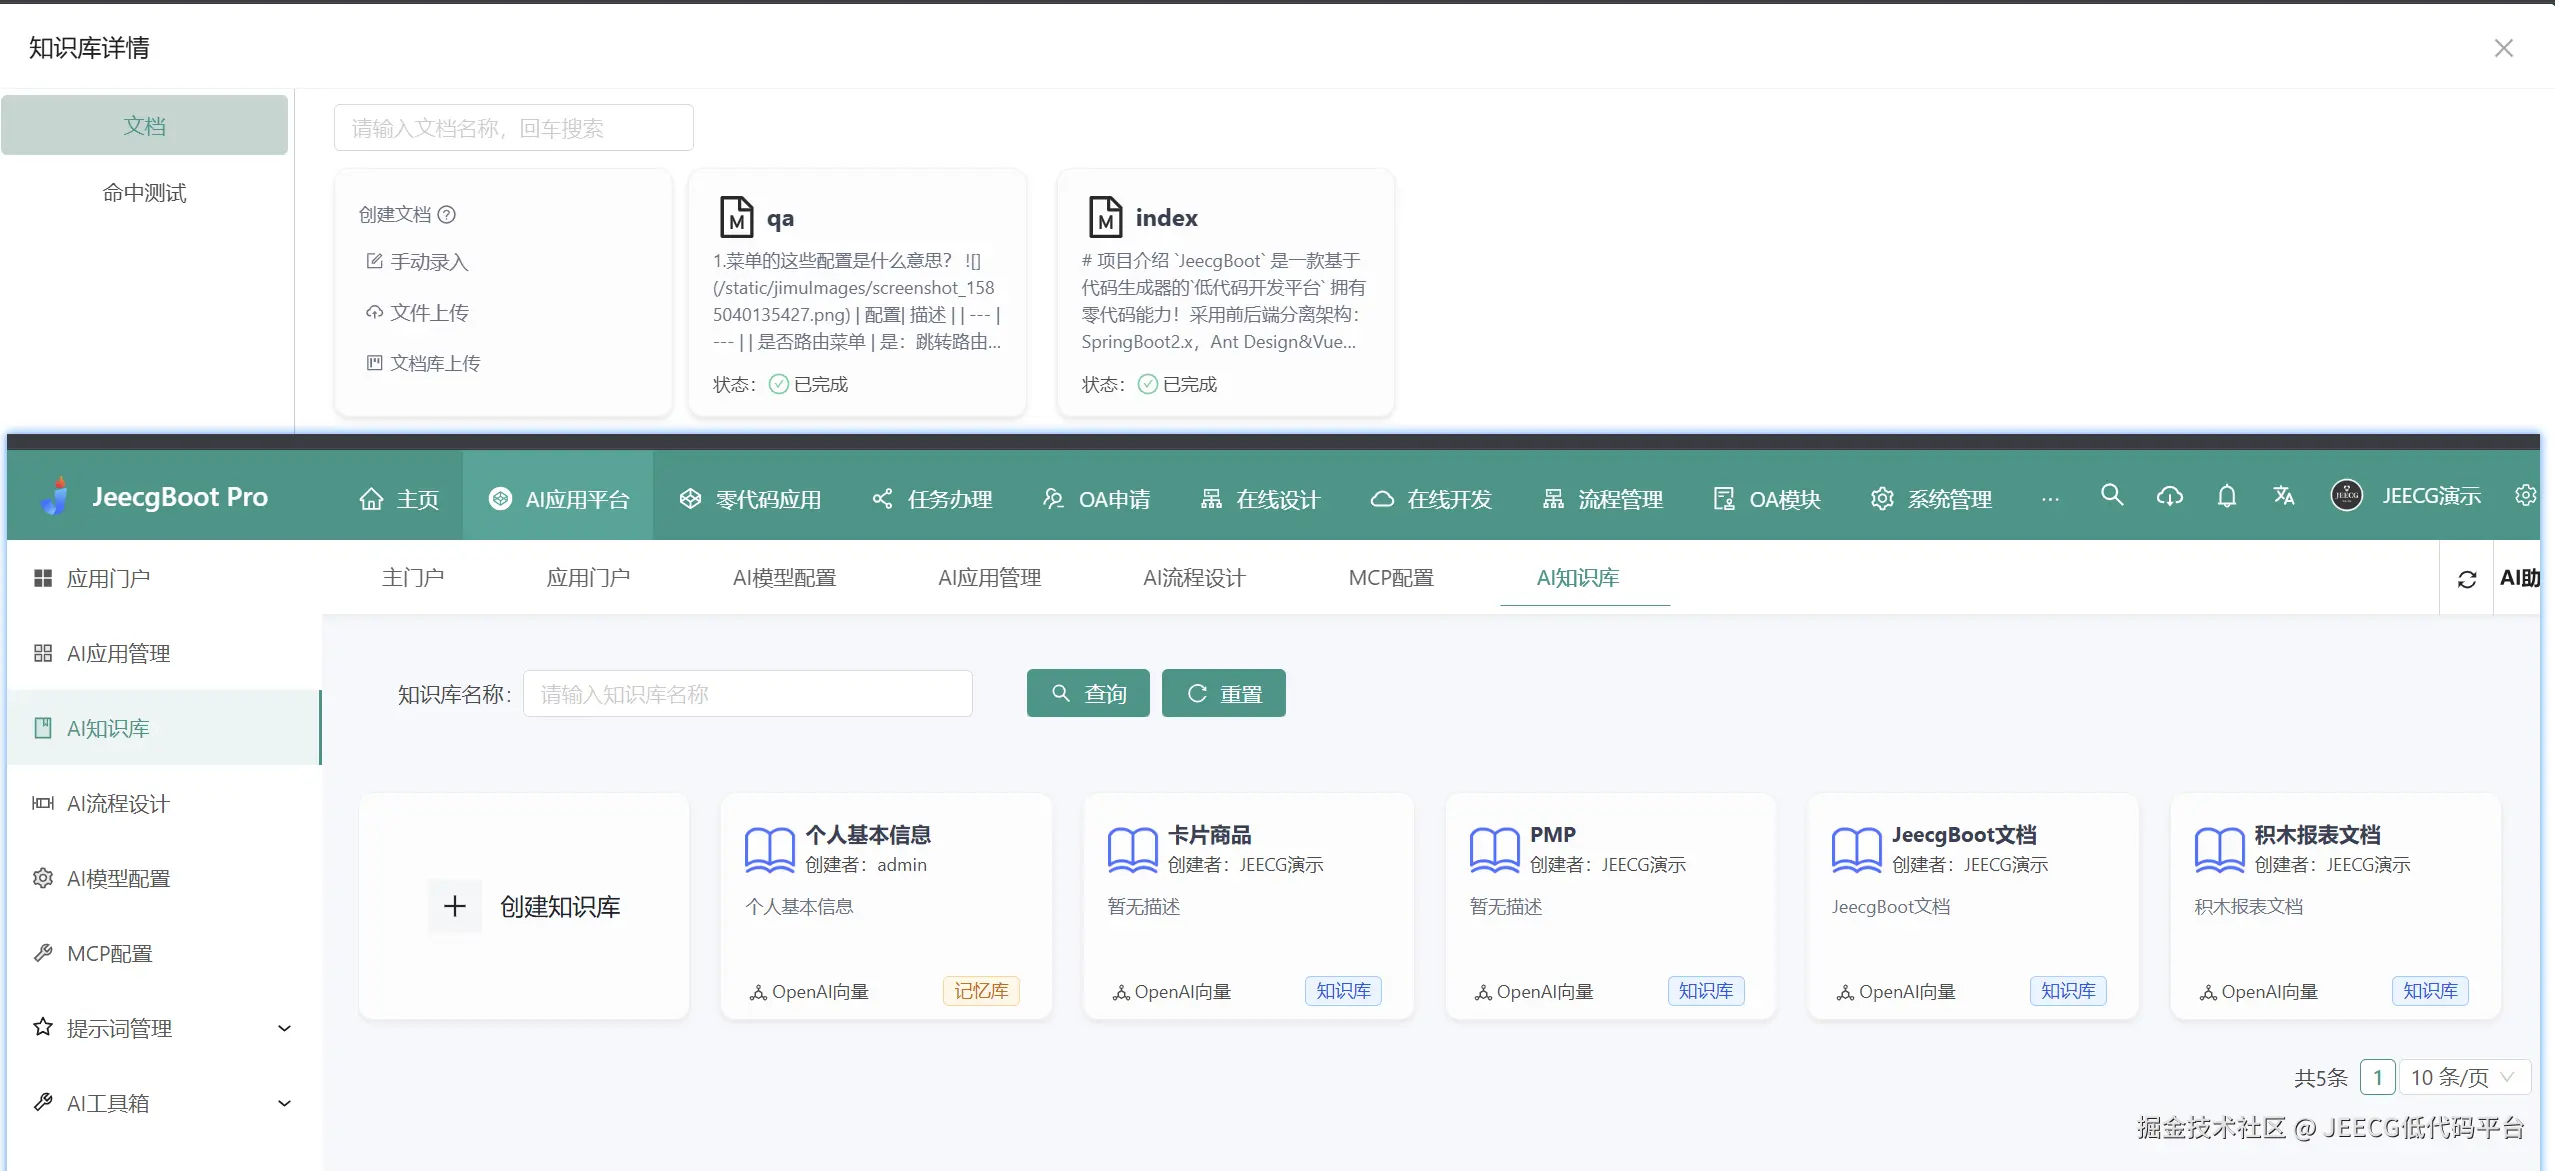Click the plus icon to create knowledge base
2555x1171 pixels.
pos(455,906)
